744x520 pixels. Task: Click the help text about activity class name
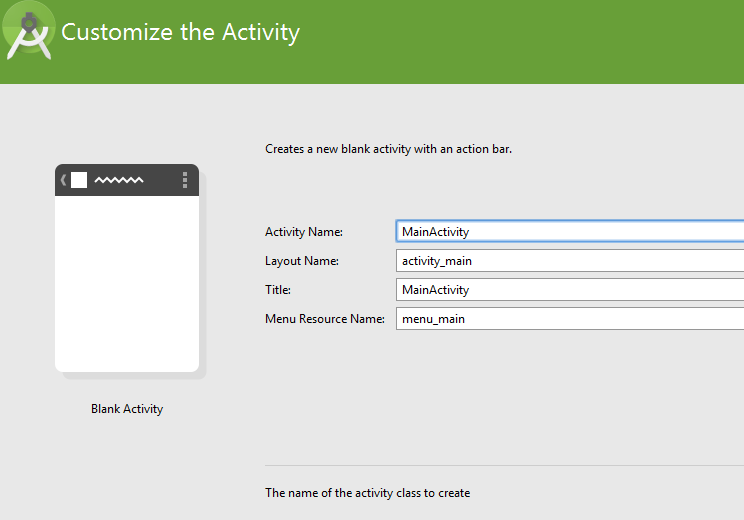(367, 493)
